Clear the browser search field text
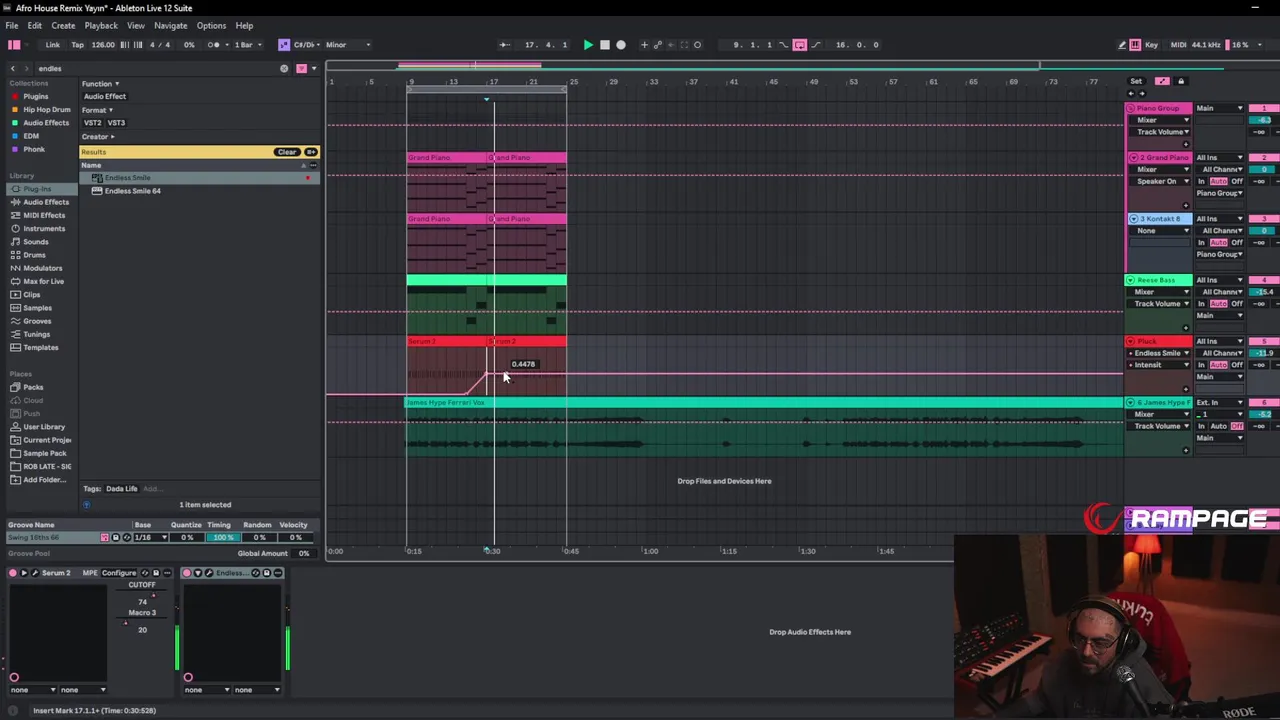Image resolution: width=1280 pixels, height=720 pixels. (x=284, y=68)
